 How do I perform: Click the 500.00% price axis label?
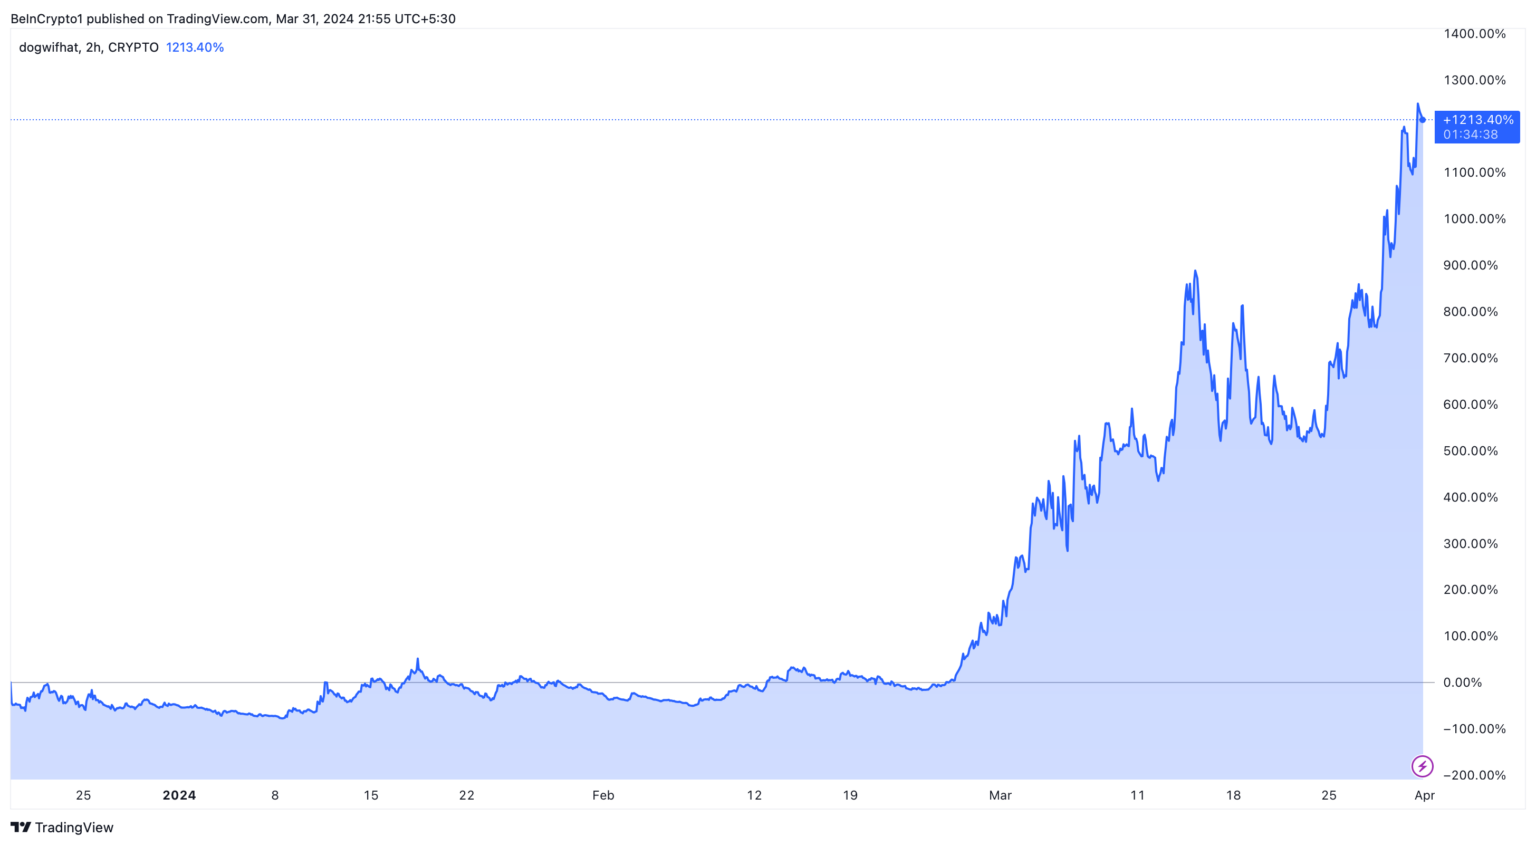click(x=1471, y=451)
